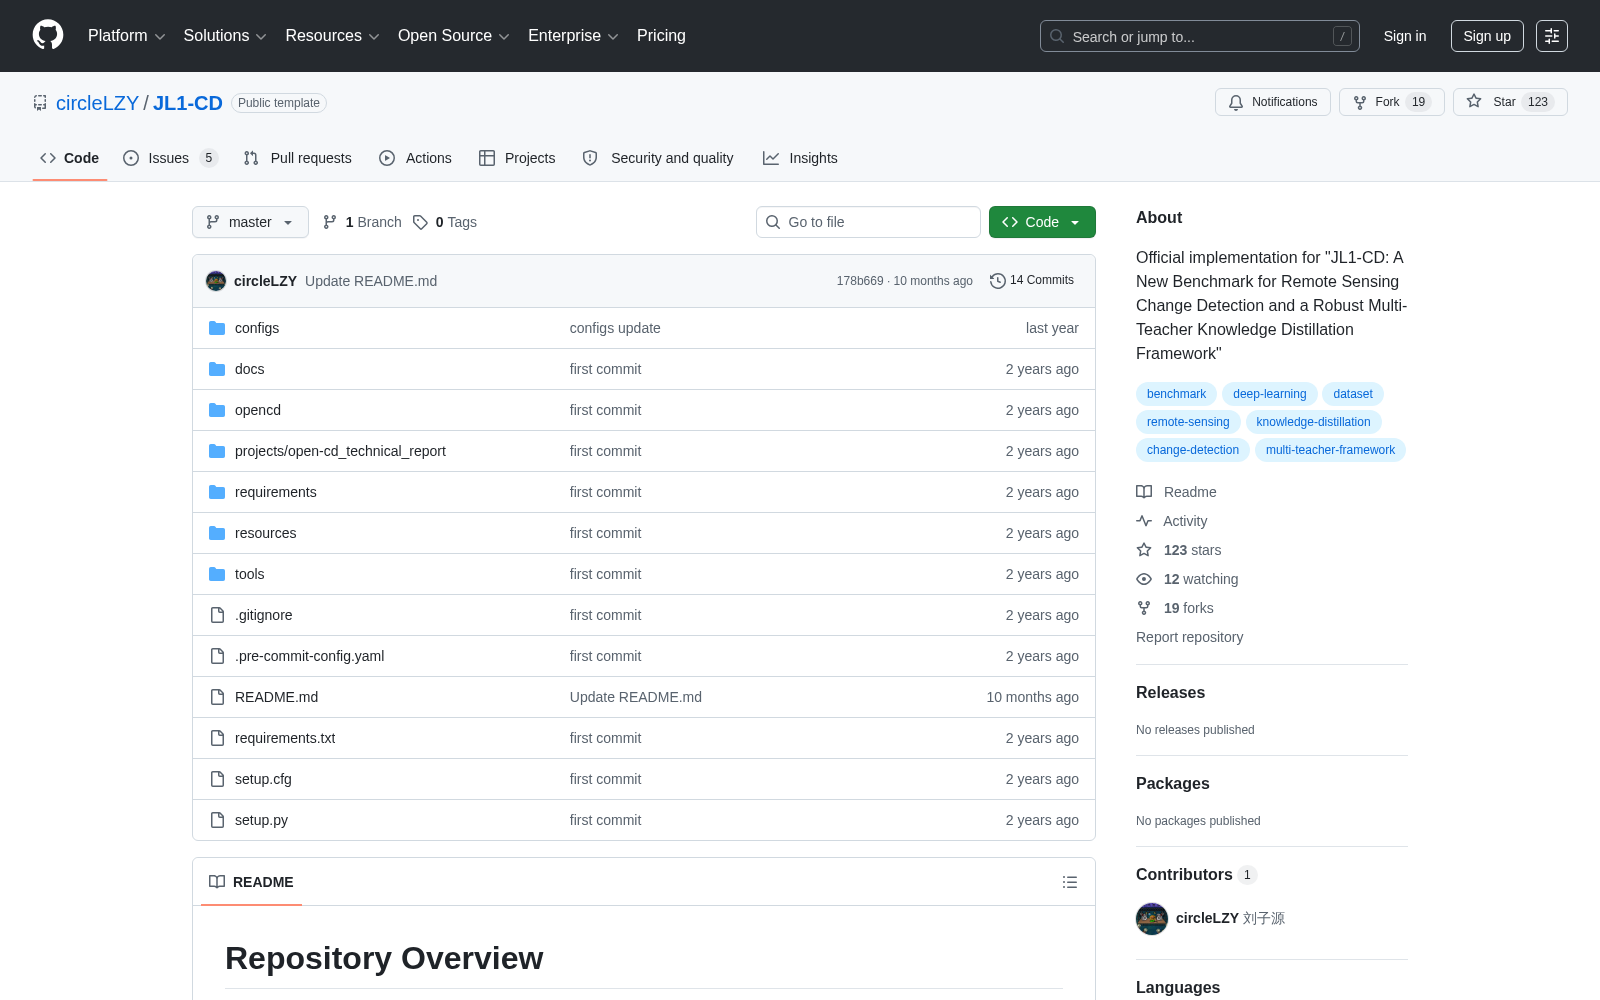Screen dimensions: 1600x1000
Task: Click the Sign up button
Action: [1487, 36]
